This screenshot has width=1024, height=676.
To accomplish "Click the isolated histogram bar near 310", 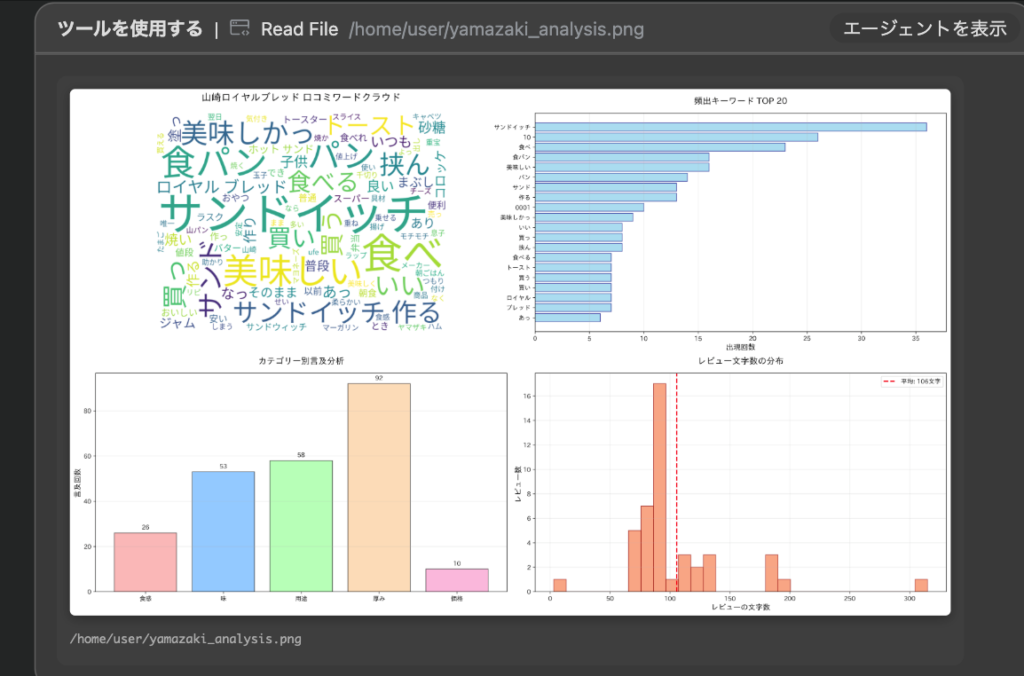I will pyautogui.click(x=921, y=585).
